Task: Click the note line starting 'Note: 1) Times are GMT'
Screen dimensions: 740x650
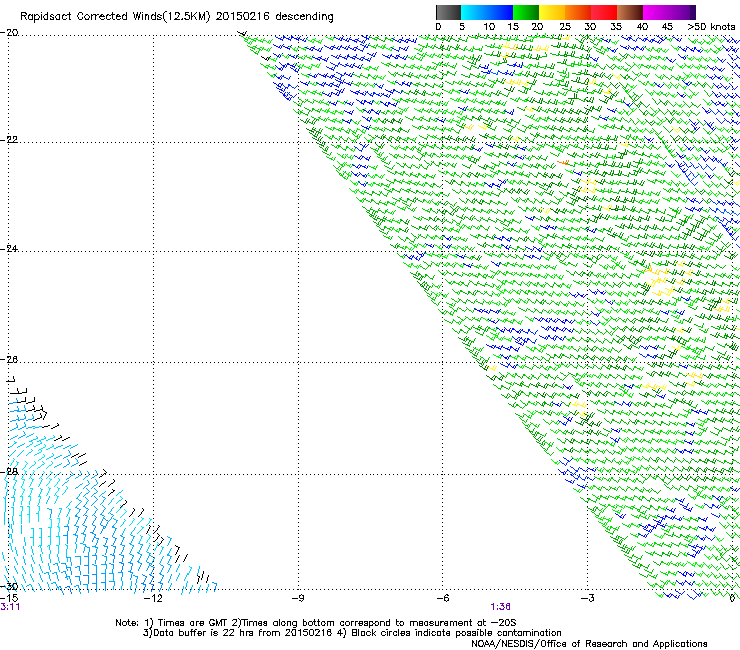Action: 316,623
